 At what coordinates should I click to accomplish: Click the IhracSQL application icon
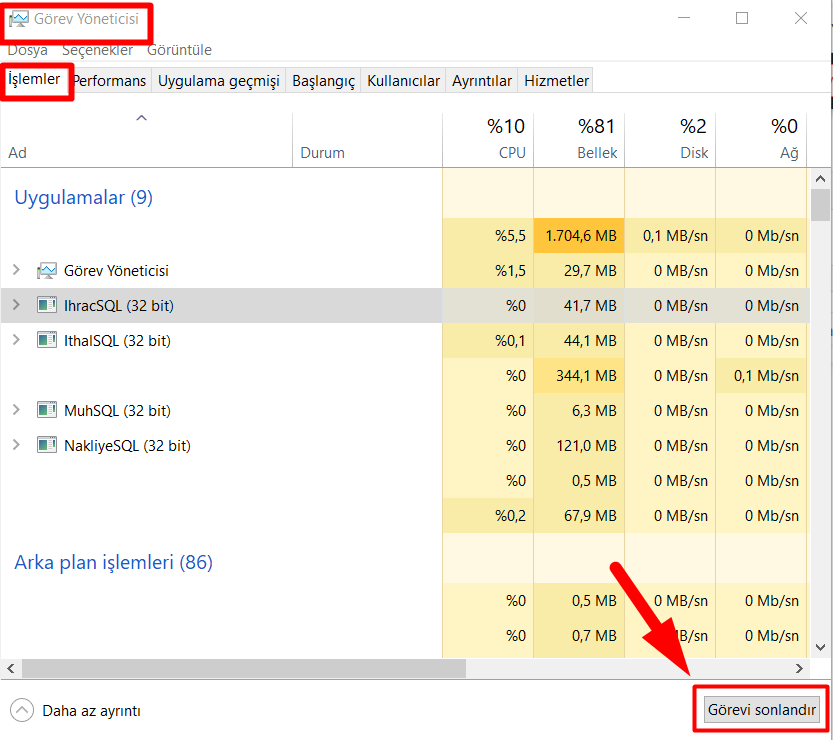46,305
